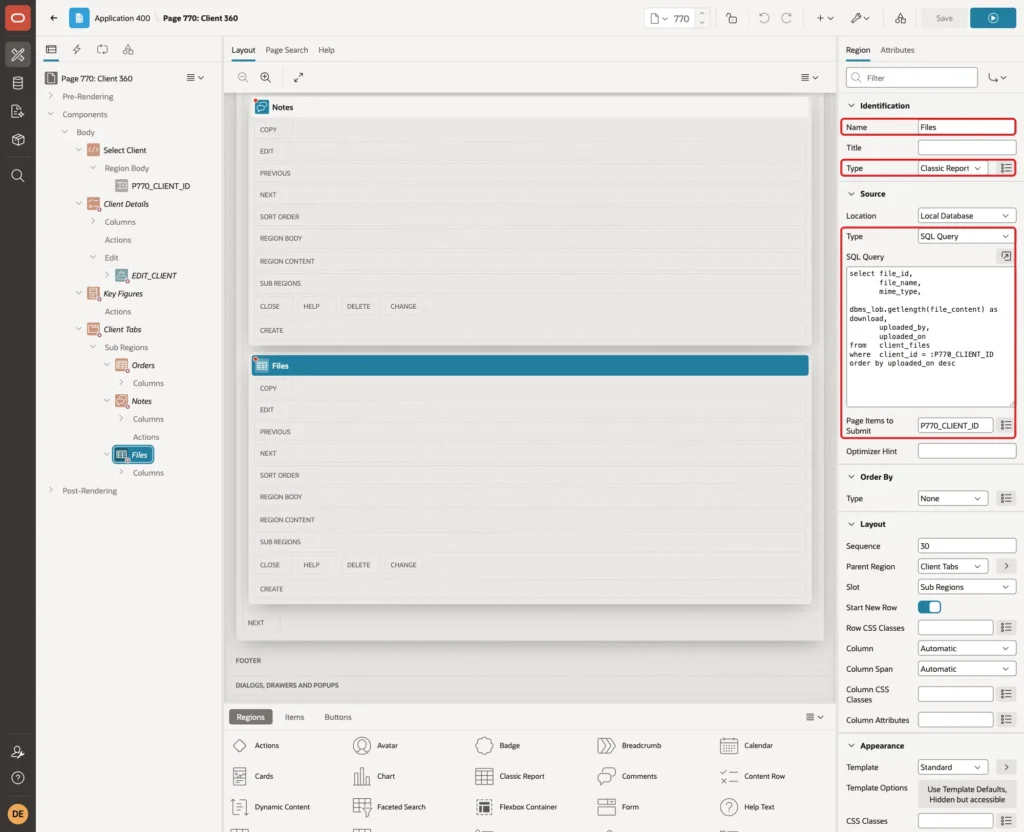Open the Utilities wrench menu
Image resolution: width=1024 pixels, height=832 pixels.
click(860, 18)
